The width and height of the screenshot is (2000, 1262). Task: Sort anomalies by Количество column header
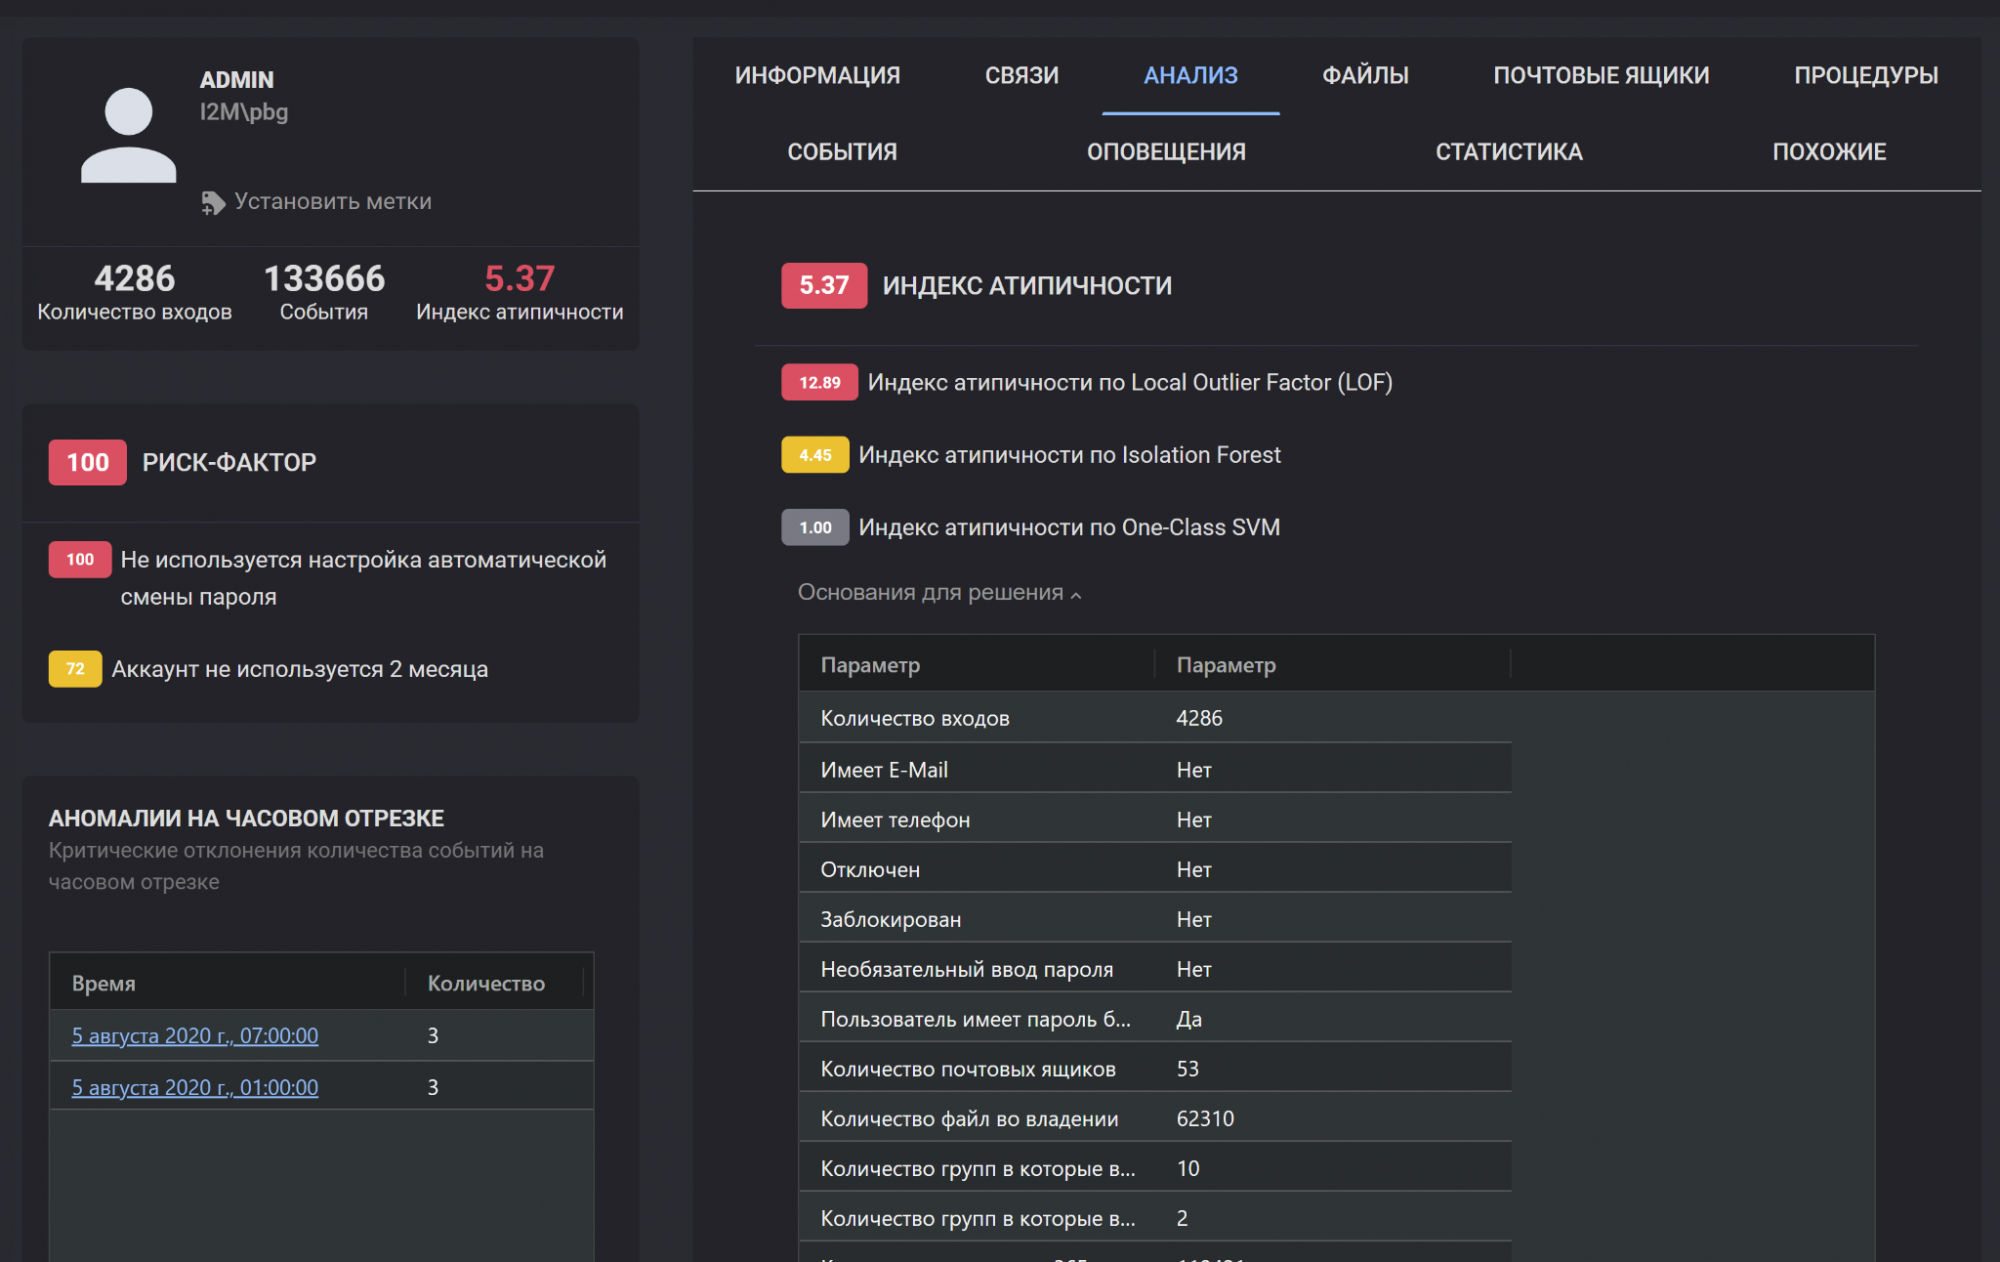(486, 984)
